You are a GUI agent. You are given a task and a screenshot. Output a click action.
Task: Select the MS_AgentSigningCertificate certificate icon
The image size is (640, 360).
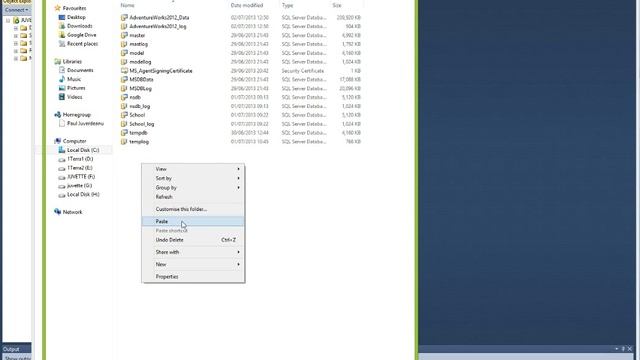coord(124,71)
